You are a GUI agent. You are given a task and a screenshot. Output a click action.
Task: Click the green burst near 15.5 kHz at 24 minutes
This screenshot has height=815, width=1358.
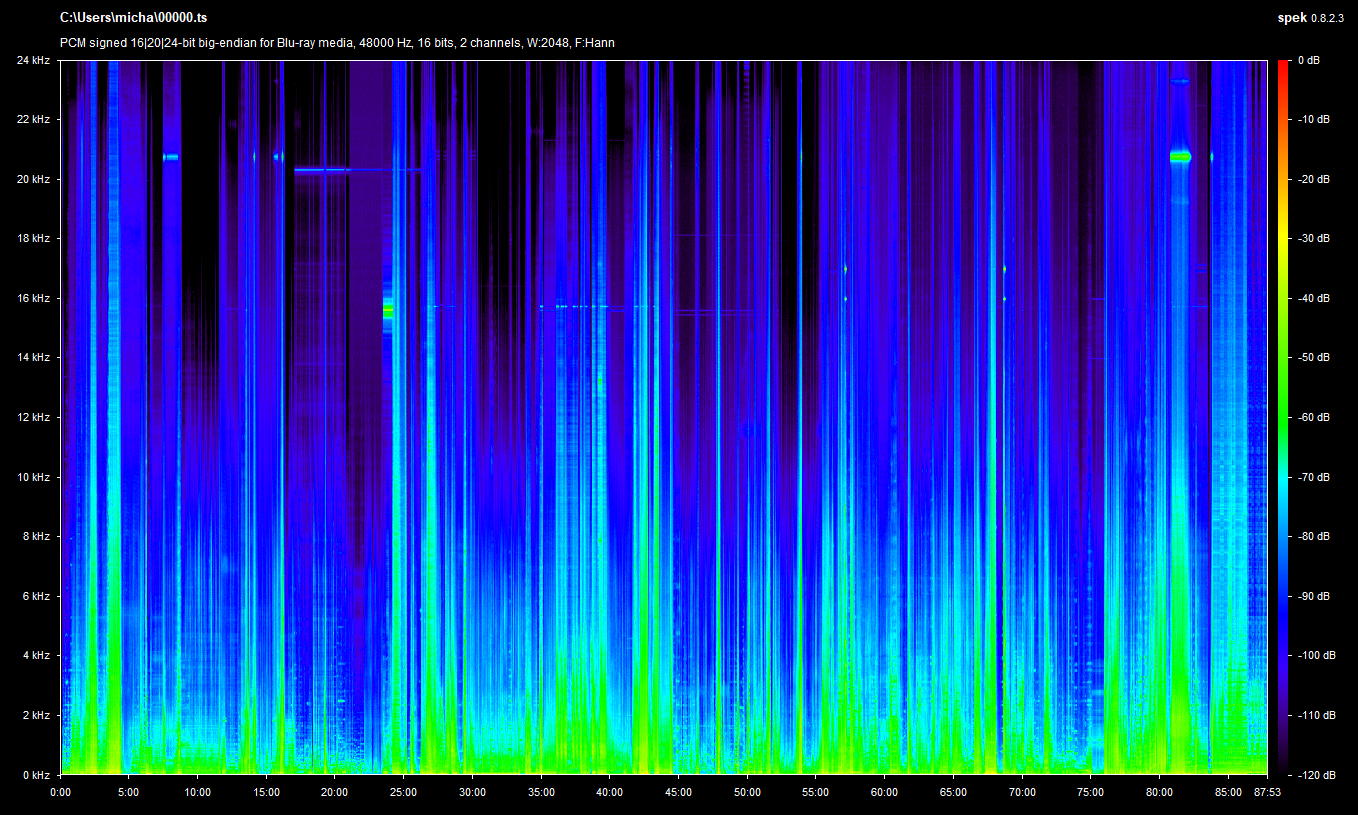tap(388, 311)
